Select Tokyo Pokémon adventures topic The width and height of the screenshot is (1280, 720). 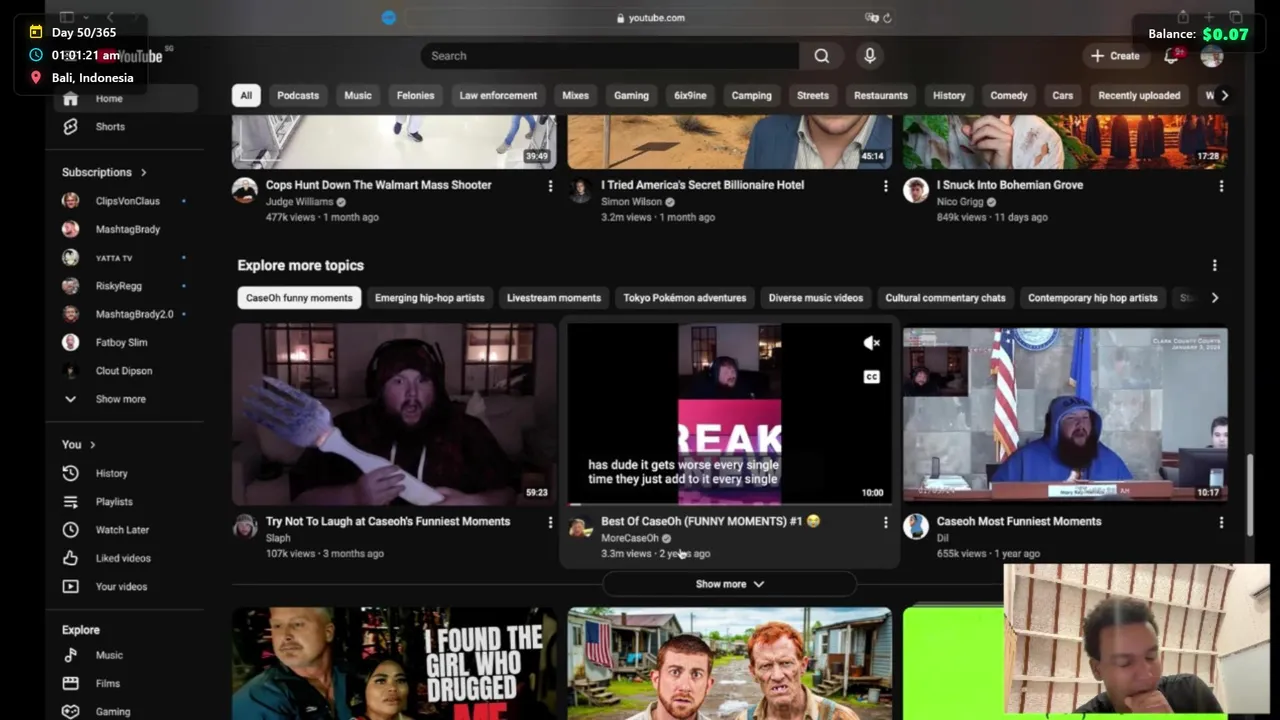point(684,298)
